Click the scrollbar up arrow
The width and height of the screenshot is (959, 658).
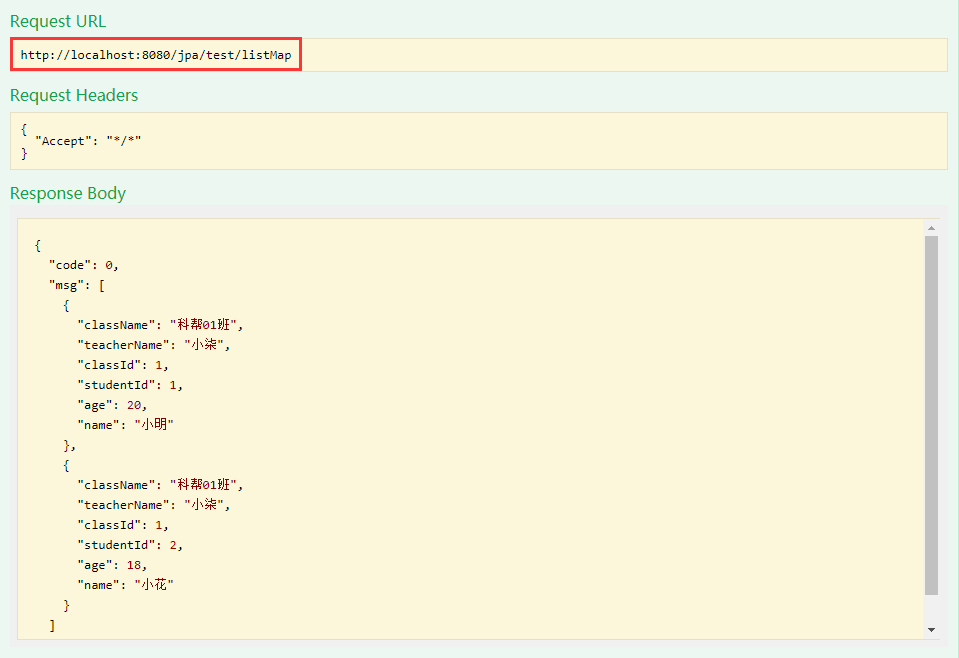[932, 227]
